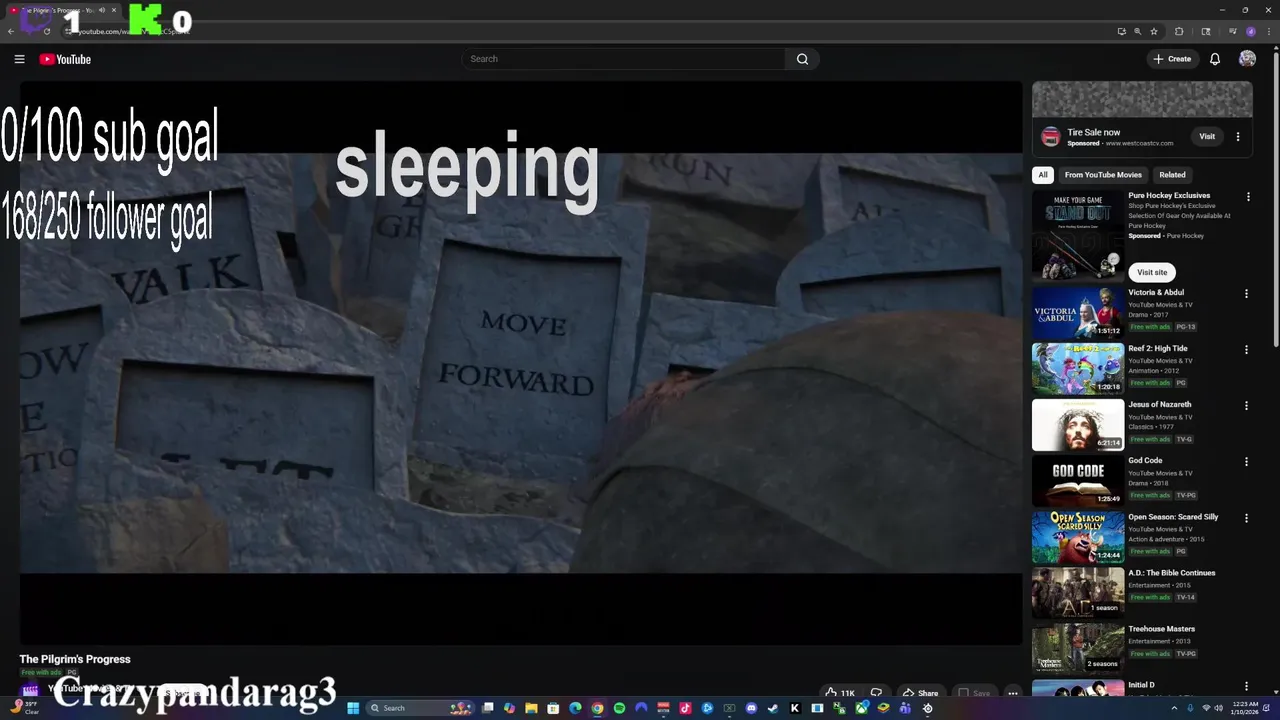The image size is (1280, 720).
Task: Open more options for Jesus of Nazareth
Action: pyautogui.click(x=1247, y=406)
